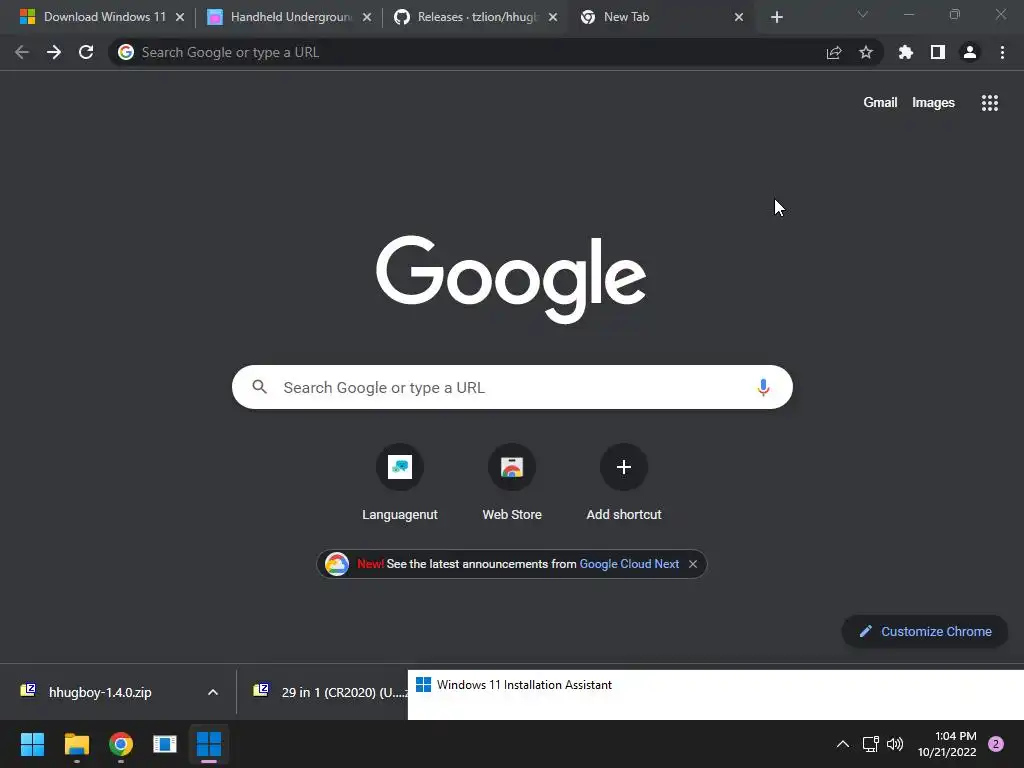Open Gmail link
This screenshot has height=768, width=1024.
click(x=880, y=103)
